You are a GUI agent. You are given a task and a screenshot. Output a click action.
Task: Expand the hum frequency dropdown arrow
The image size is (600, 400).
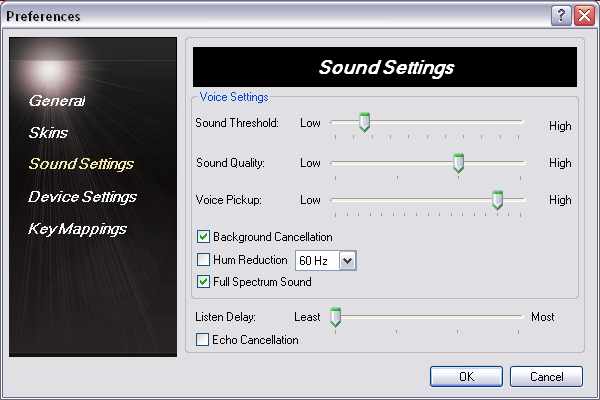348,261
